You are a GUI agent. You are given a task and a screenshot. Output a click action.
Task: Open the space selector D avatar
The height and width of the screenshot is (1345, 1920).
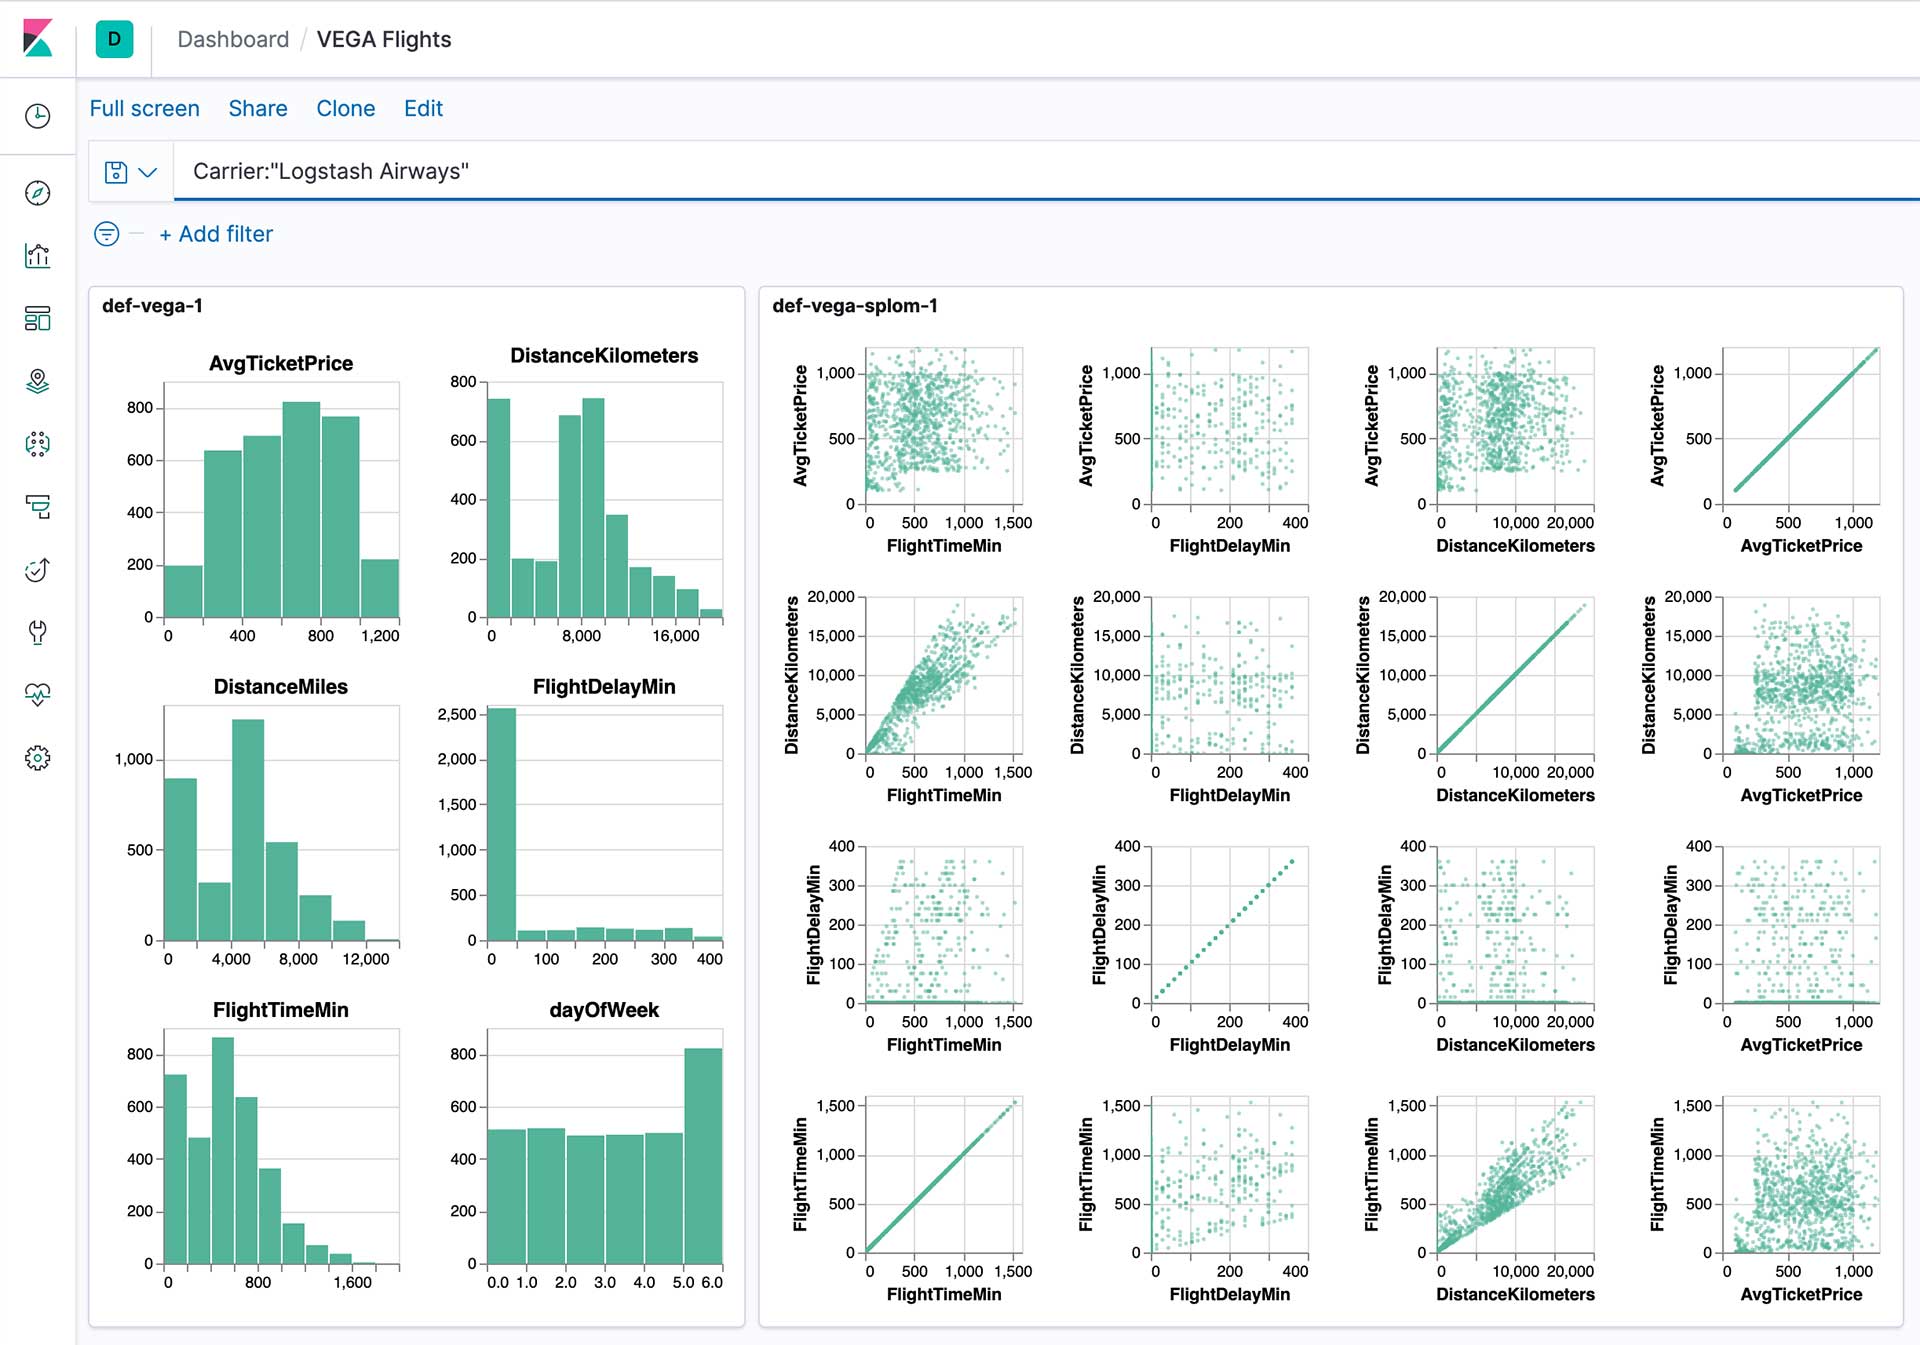tap(114, 39)
